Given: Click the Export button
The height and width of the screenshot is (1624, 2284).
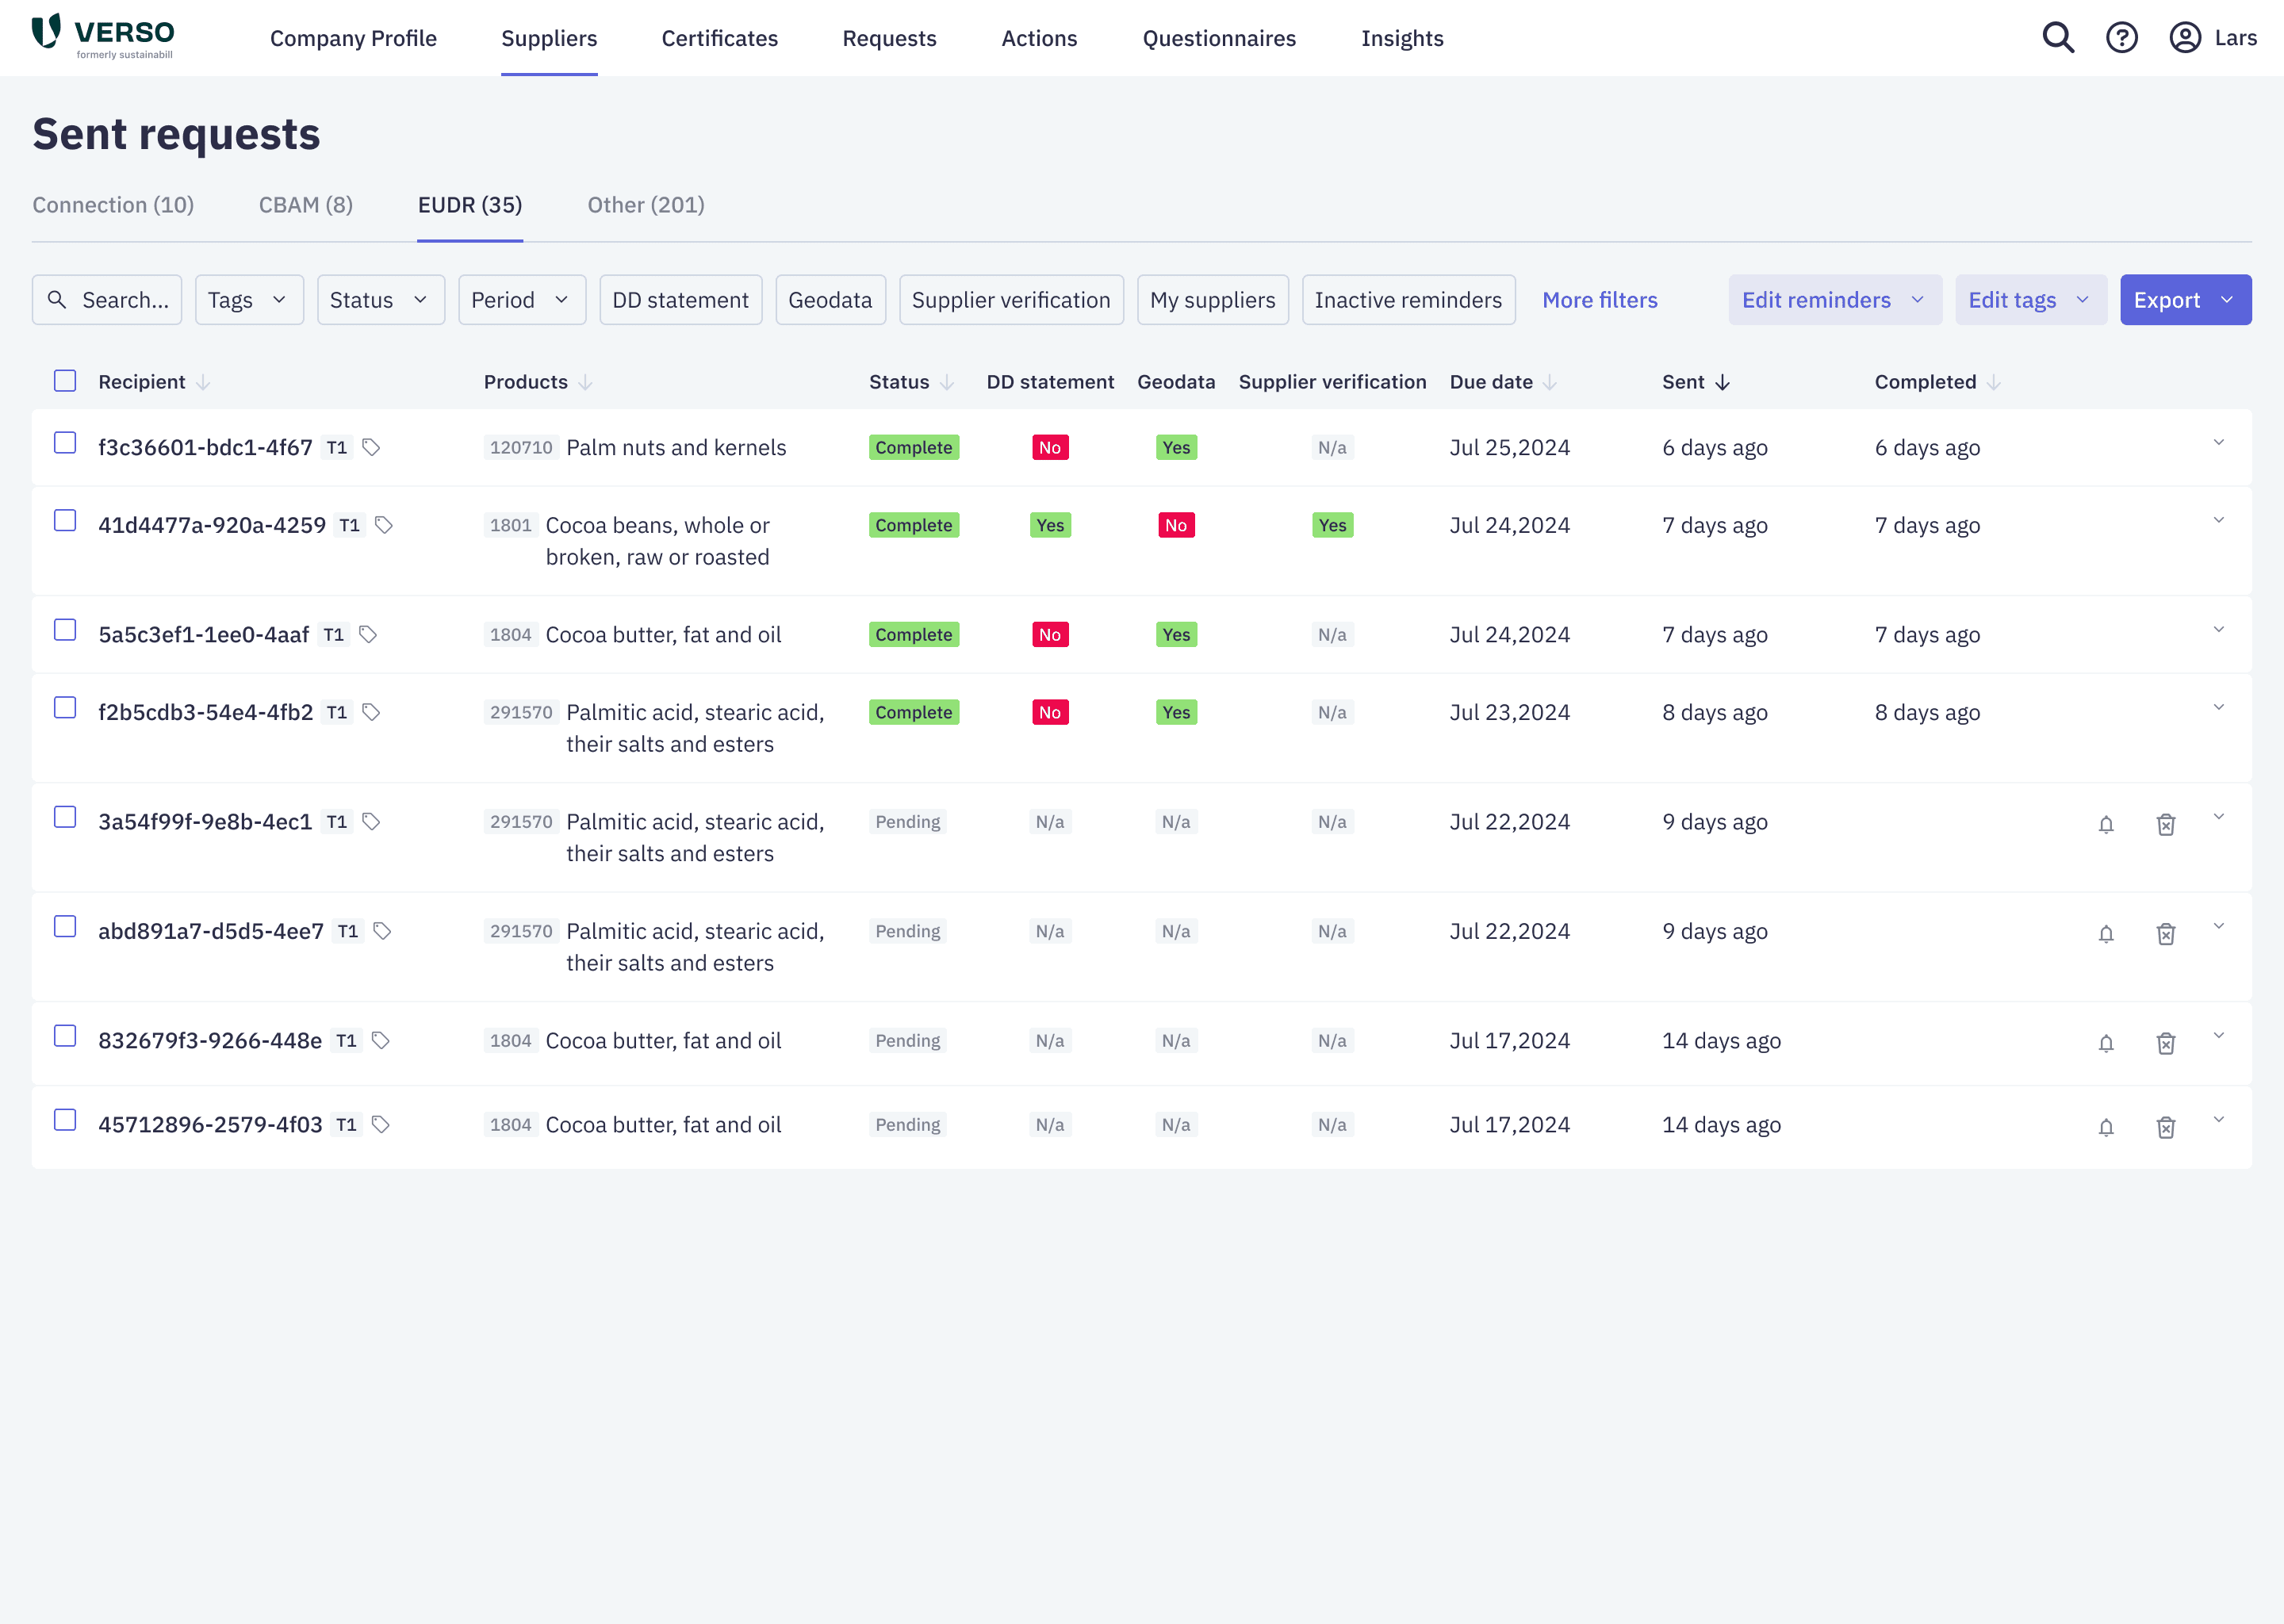Looking at the screenshot, I should pos(2186,299).
